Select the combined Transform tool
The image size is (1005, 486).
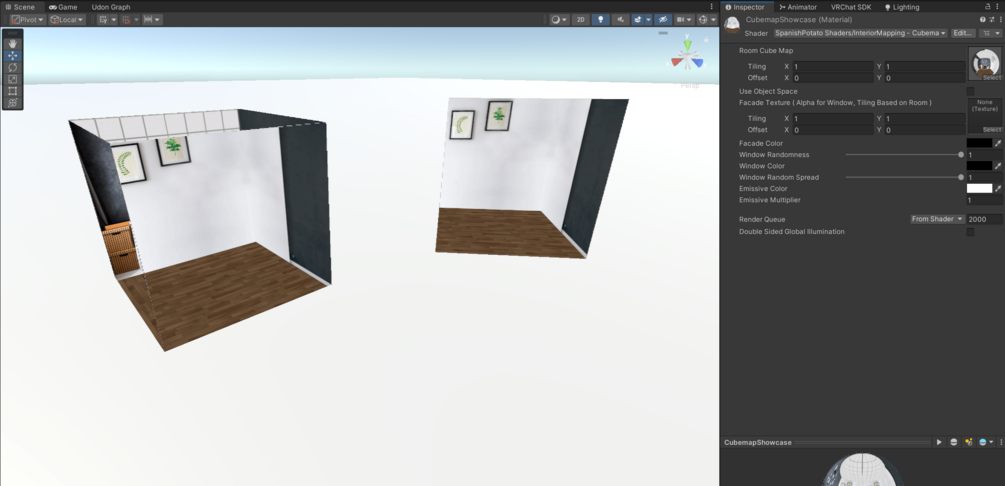[x=13, y=103]
